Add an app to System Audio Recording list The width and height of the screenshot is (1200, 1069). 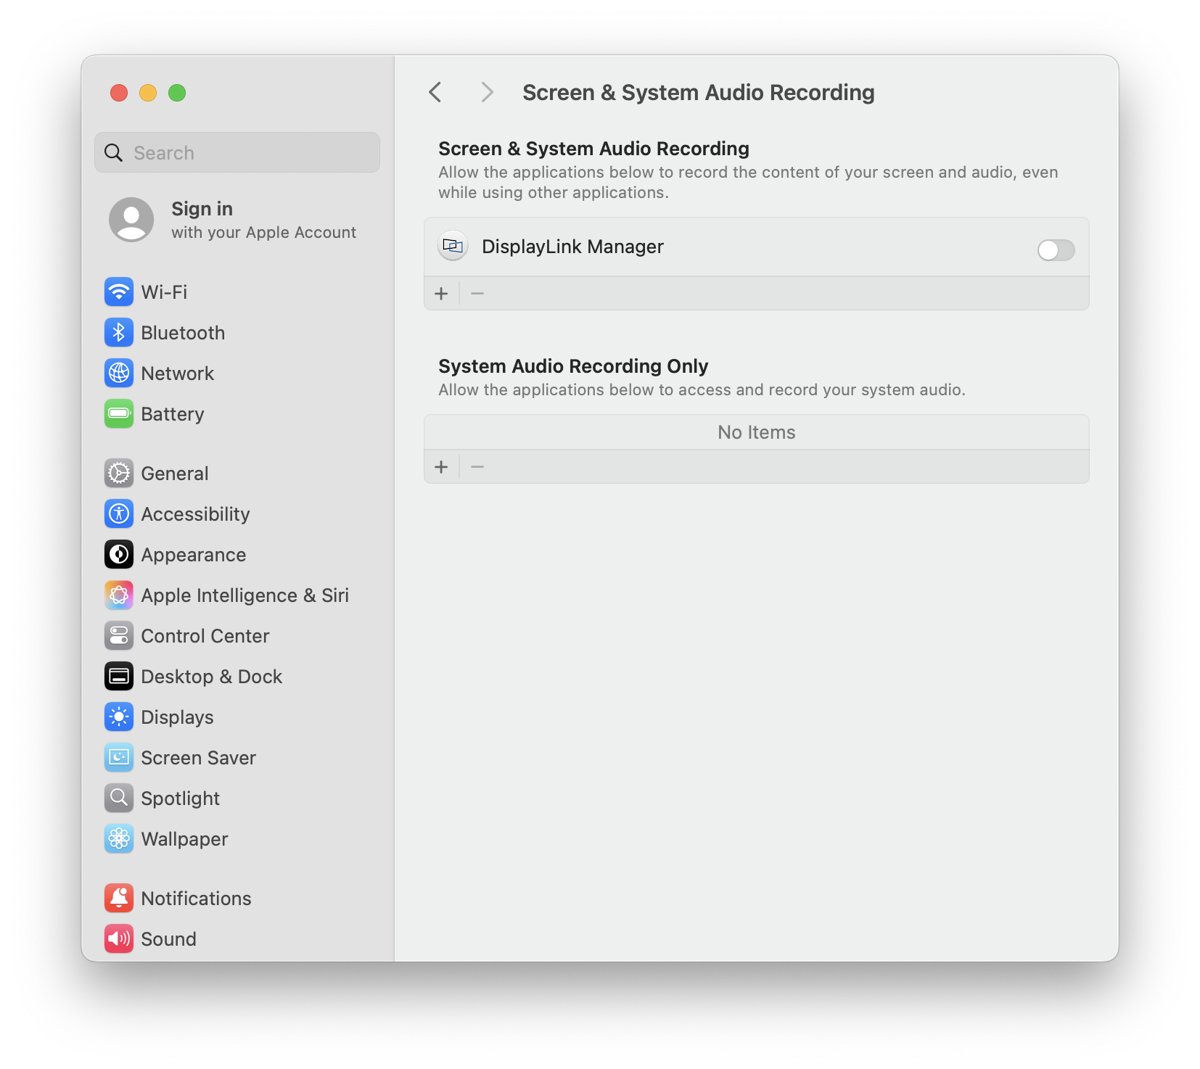click(441, 466)
